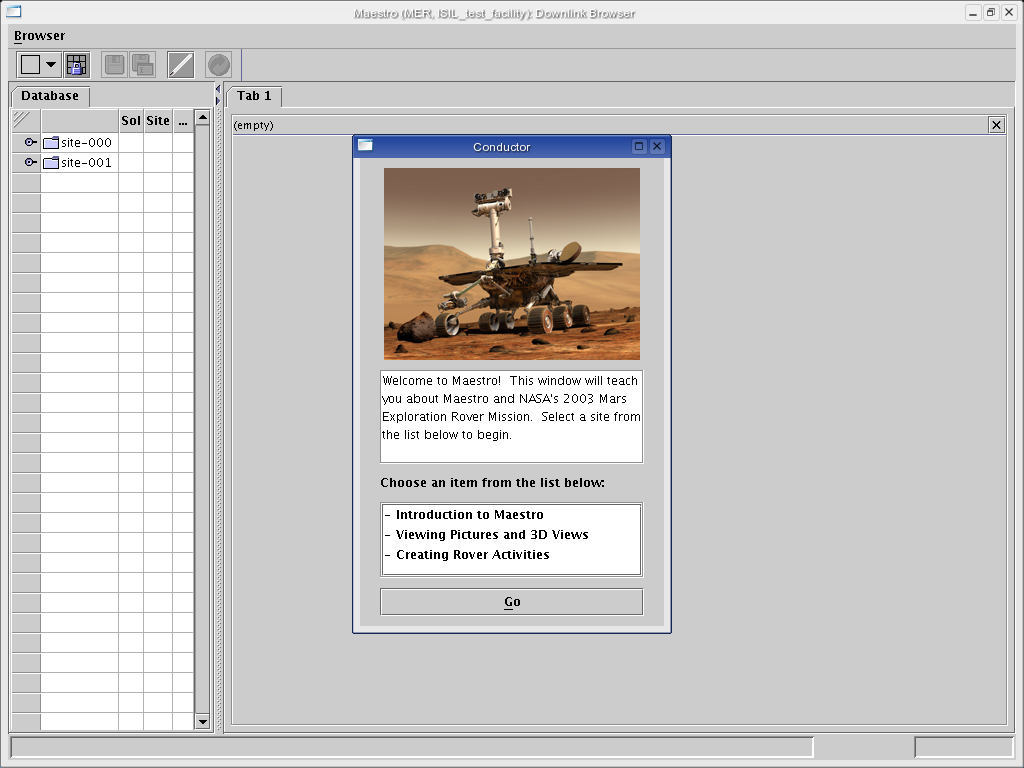Open the Browser menu
This screenshot has height=768, width=1024.
(x=39, y=36)
